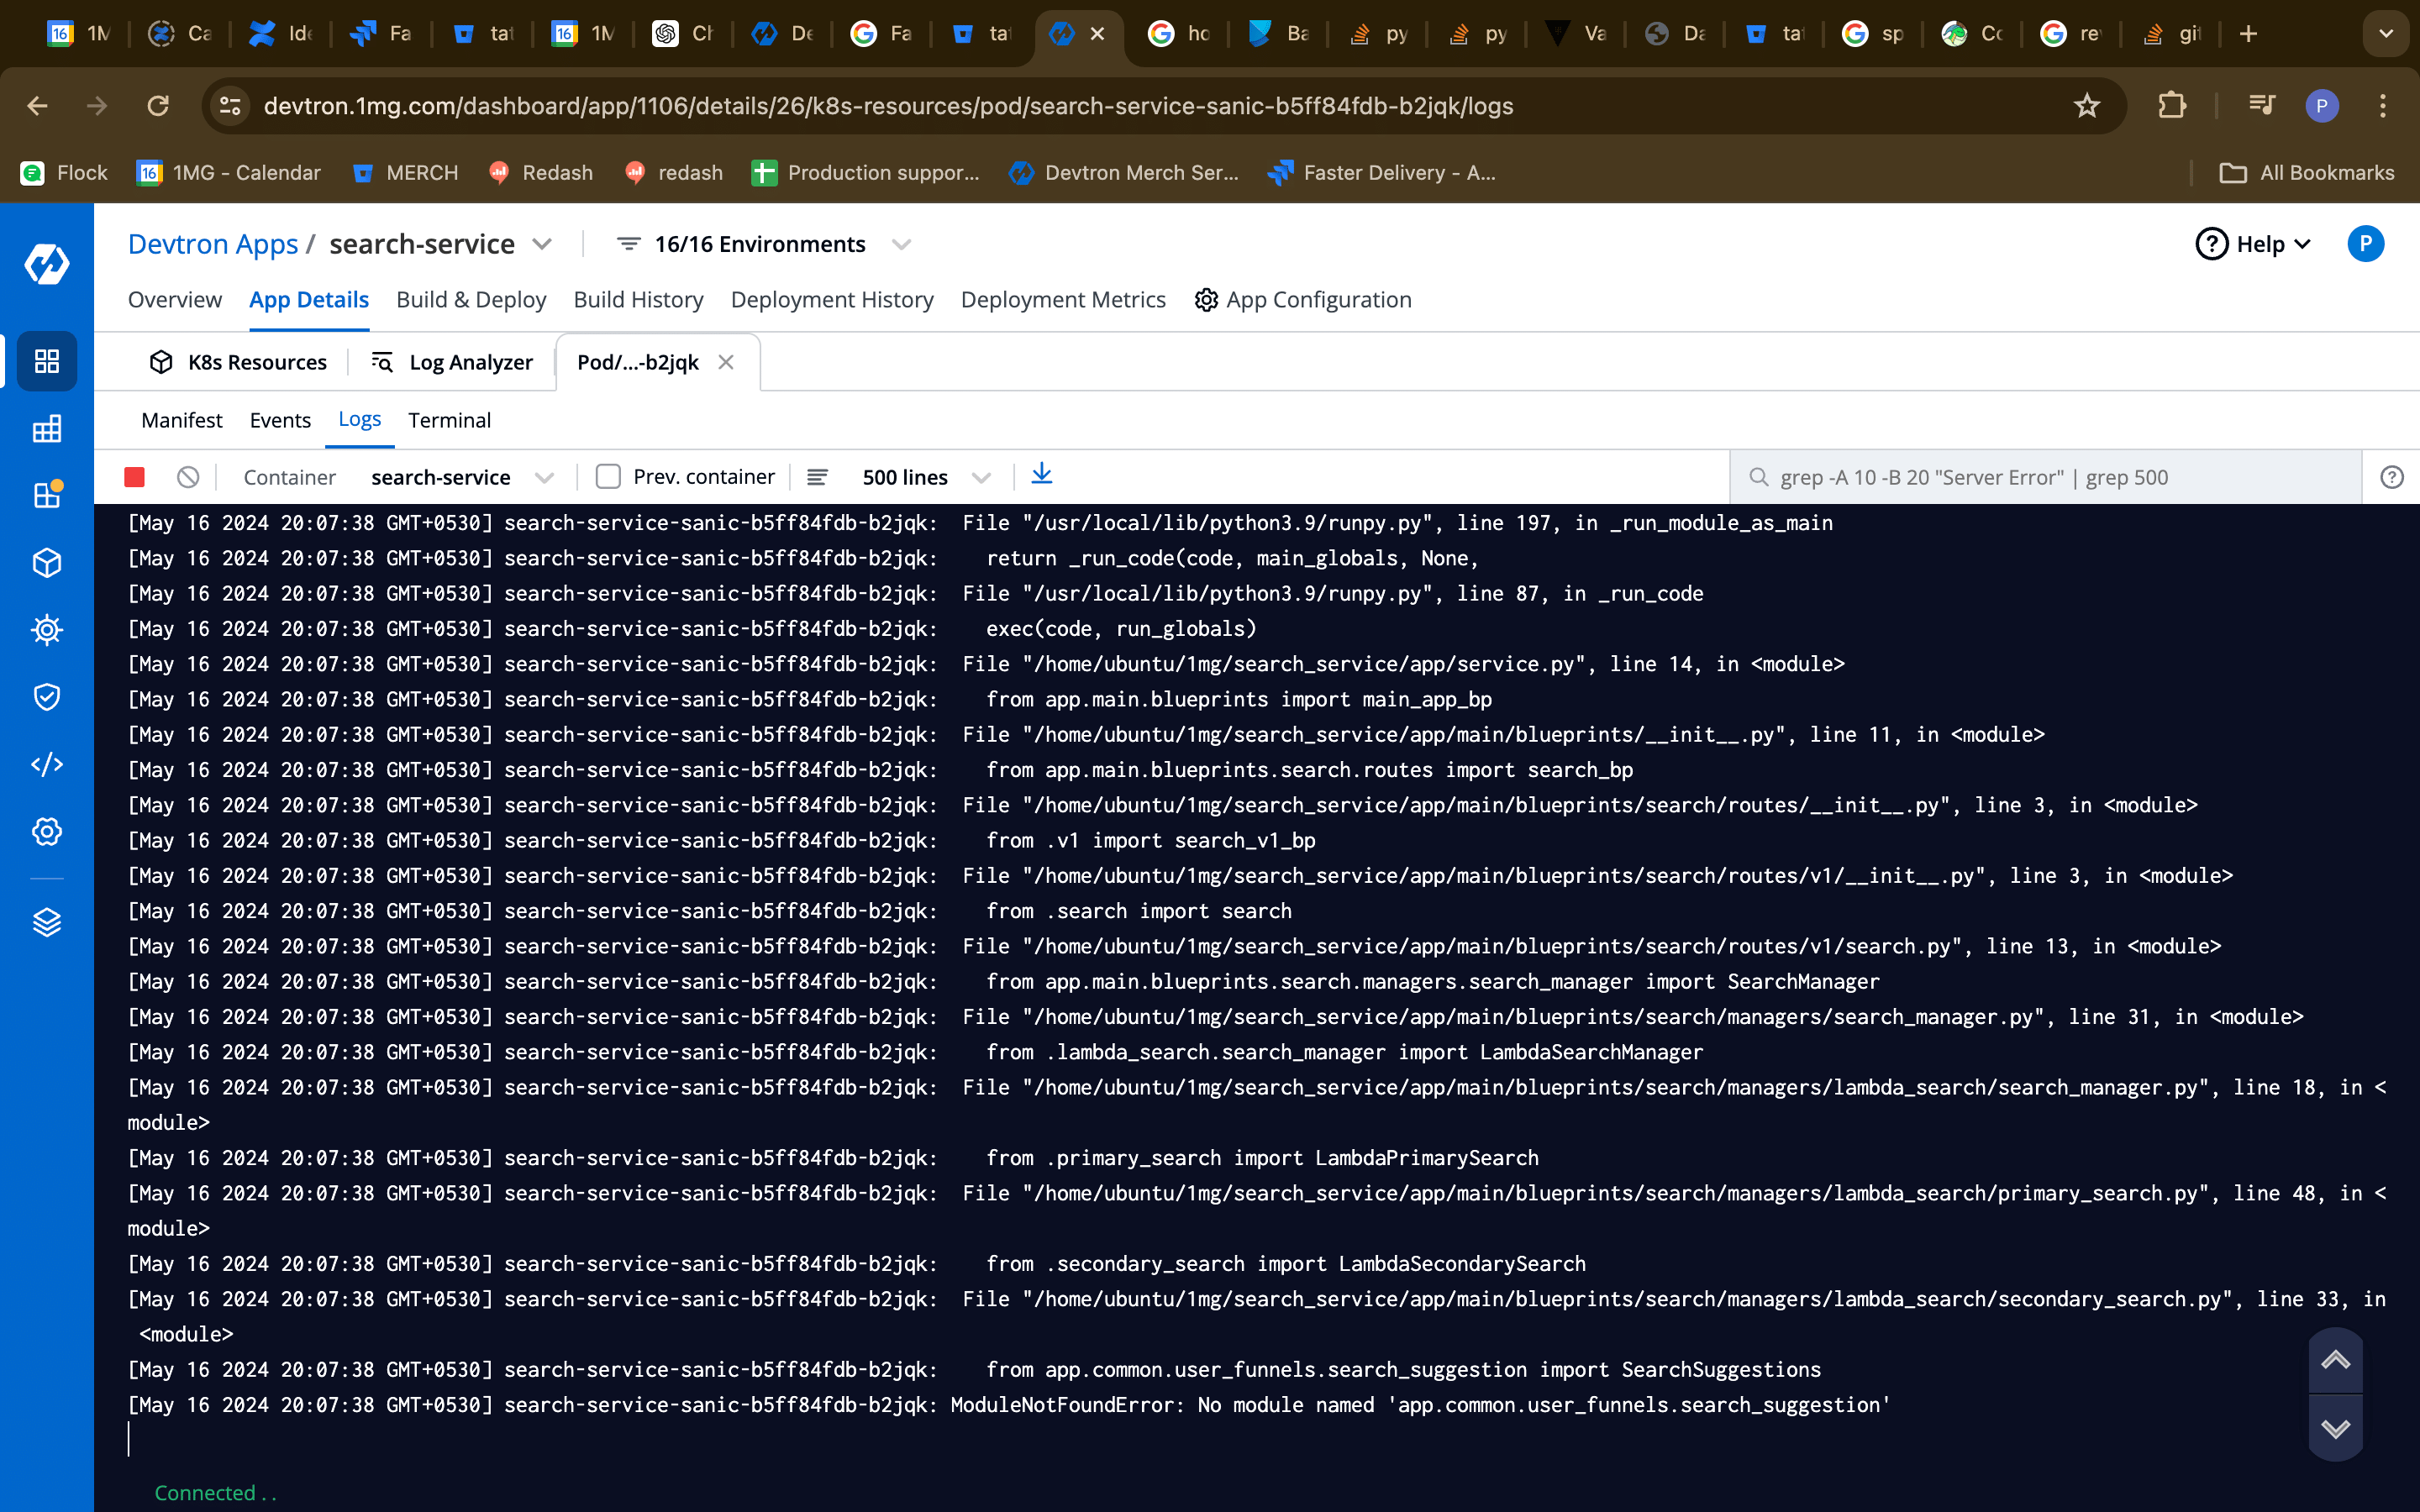This screenshot has height=1512, width=2420.
Task: Open the Deployment History section
Action: point(831,300)
